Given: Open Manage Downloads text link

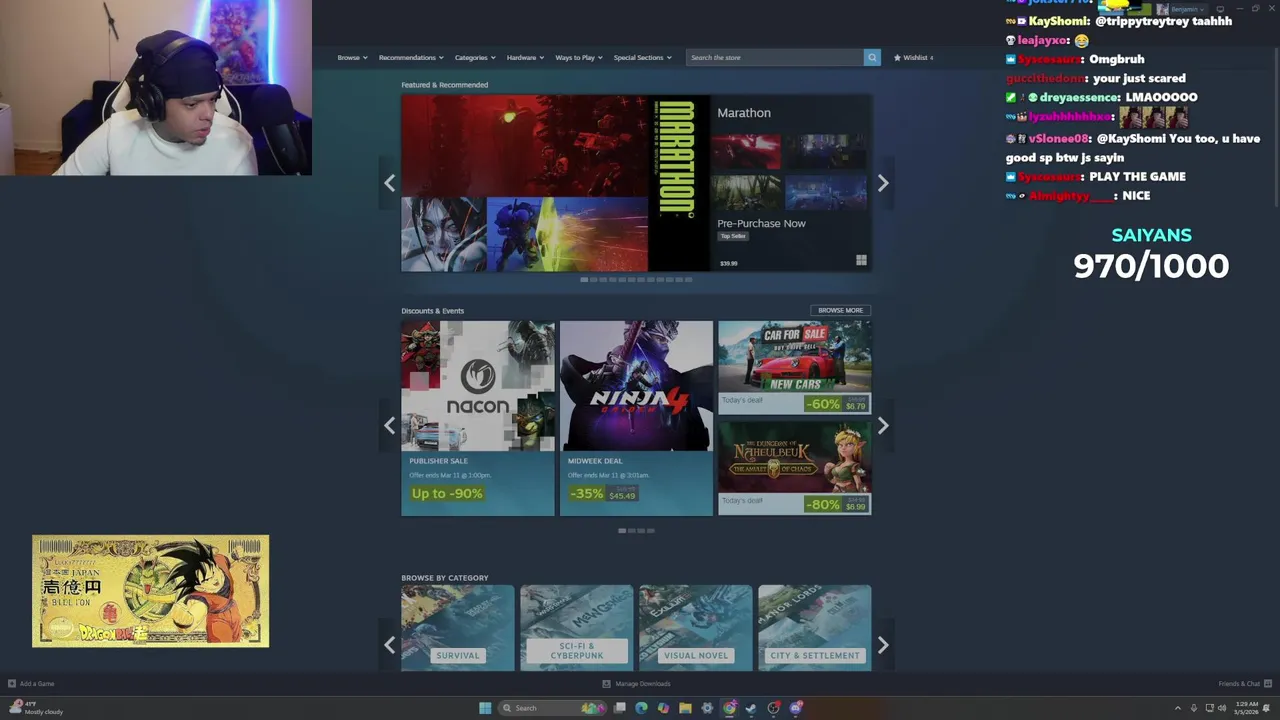Looking at the screenshot, I should [x=643, y=684].
